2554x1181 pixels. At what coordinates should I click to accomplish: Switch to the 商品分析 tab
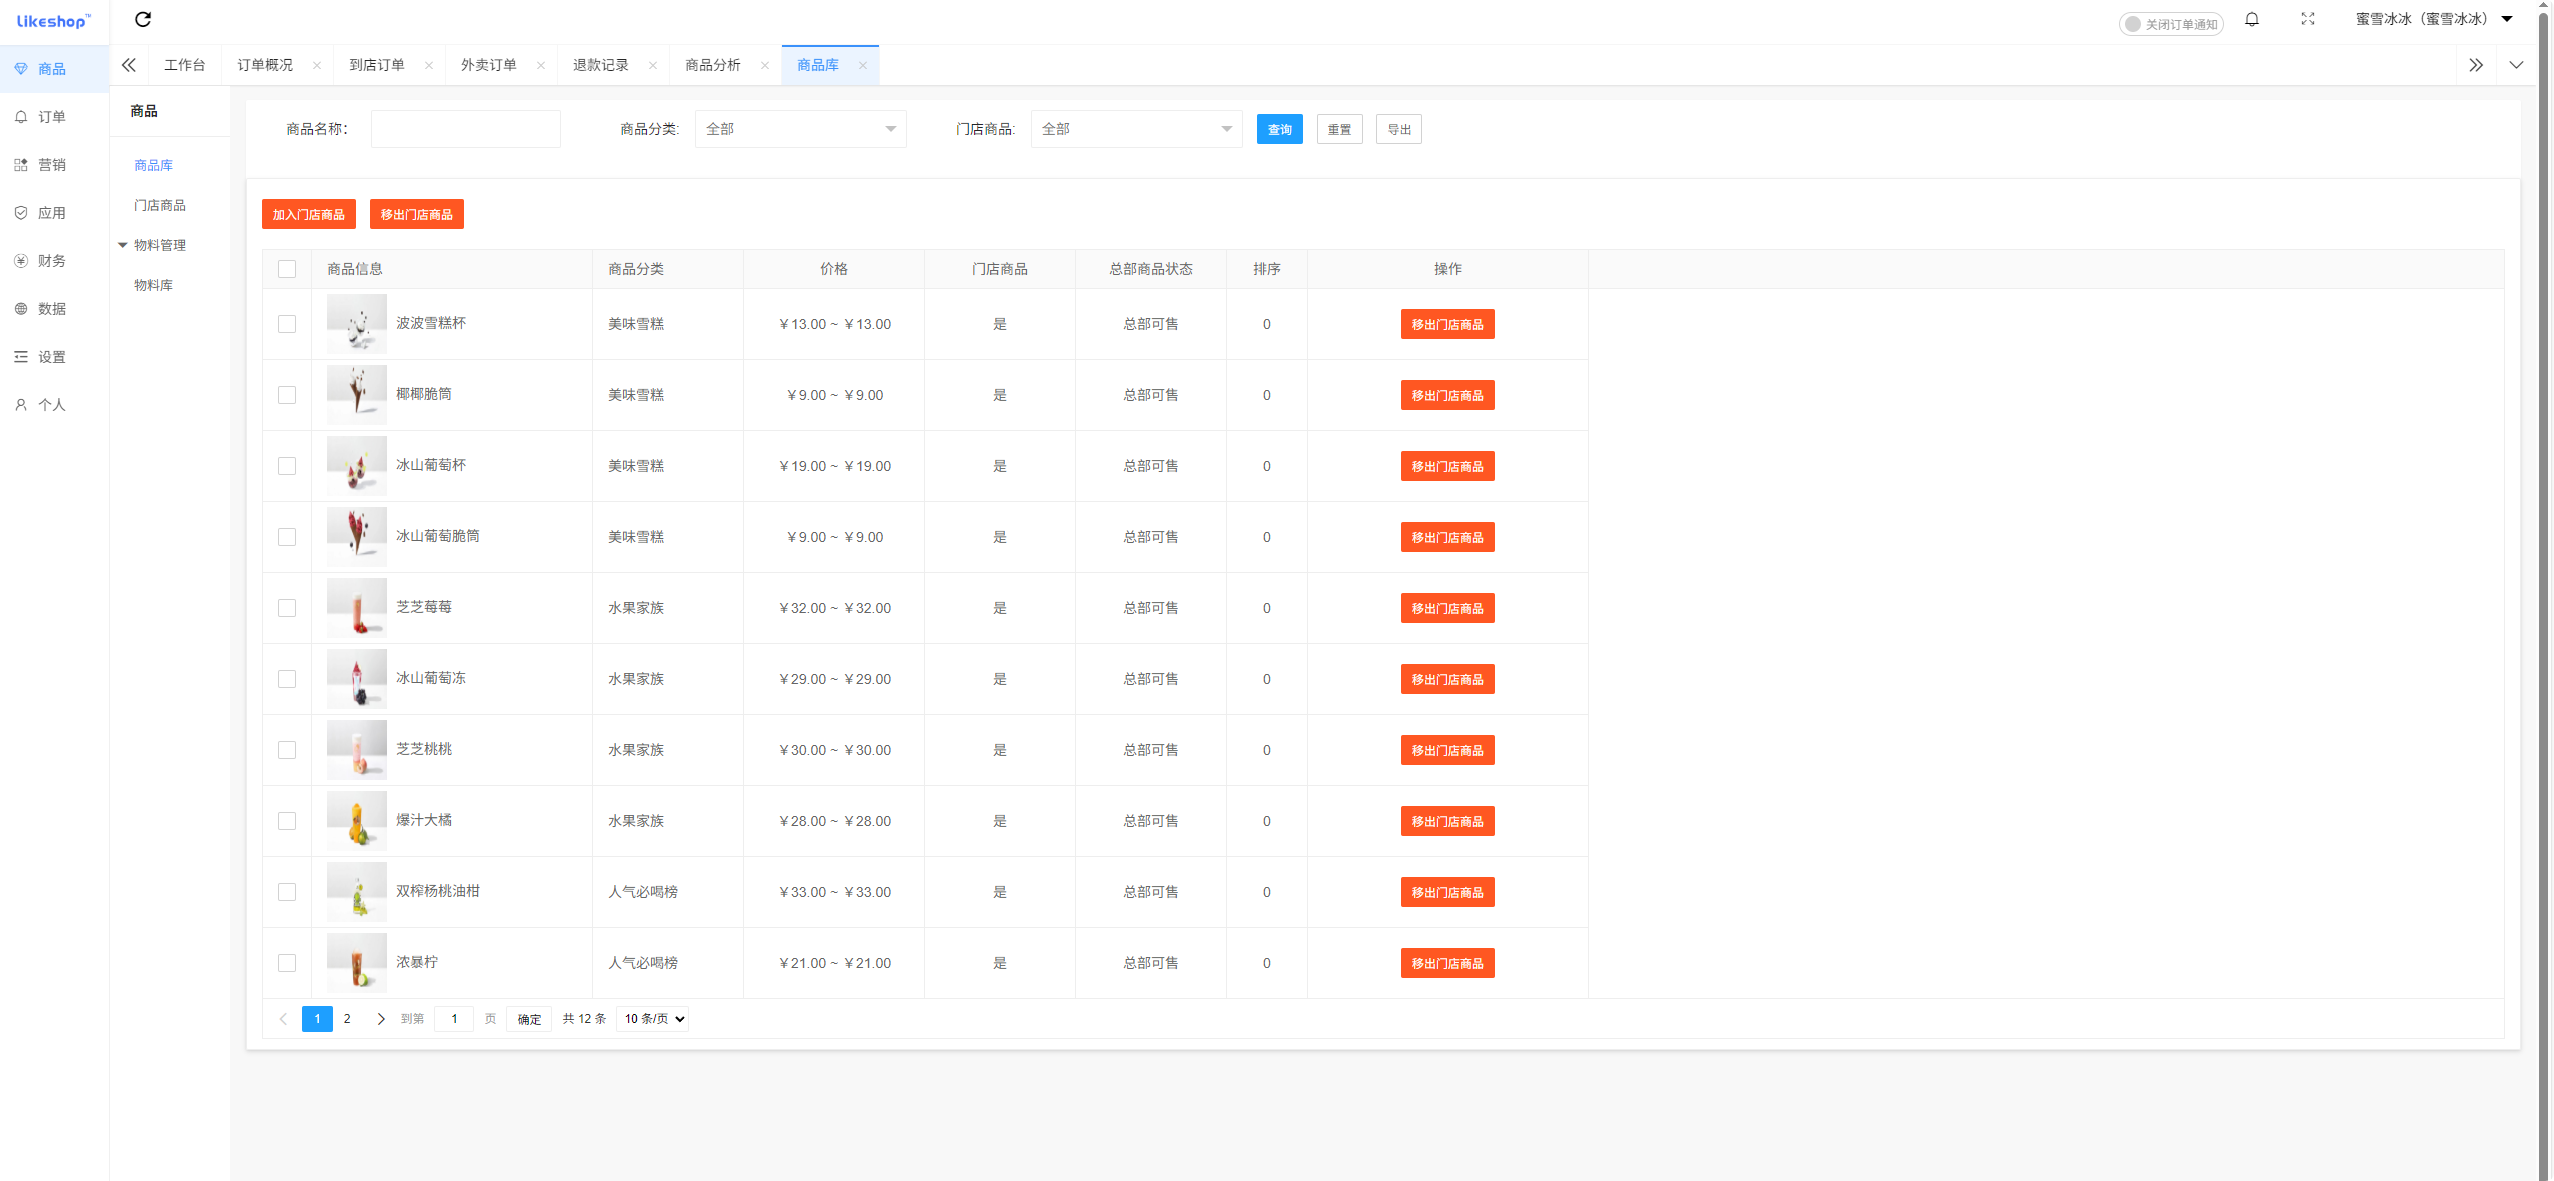click(x=712, y=64)
